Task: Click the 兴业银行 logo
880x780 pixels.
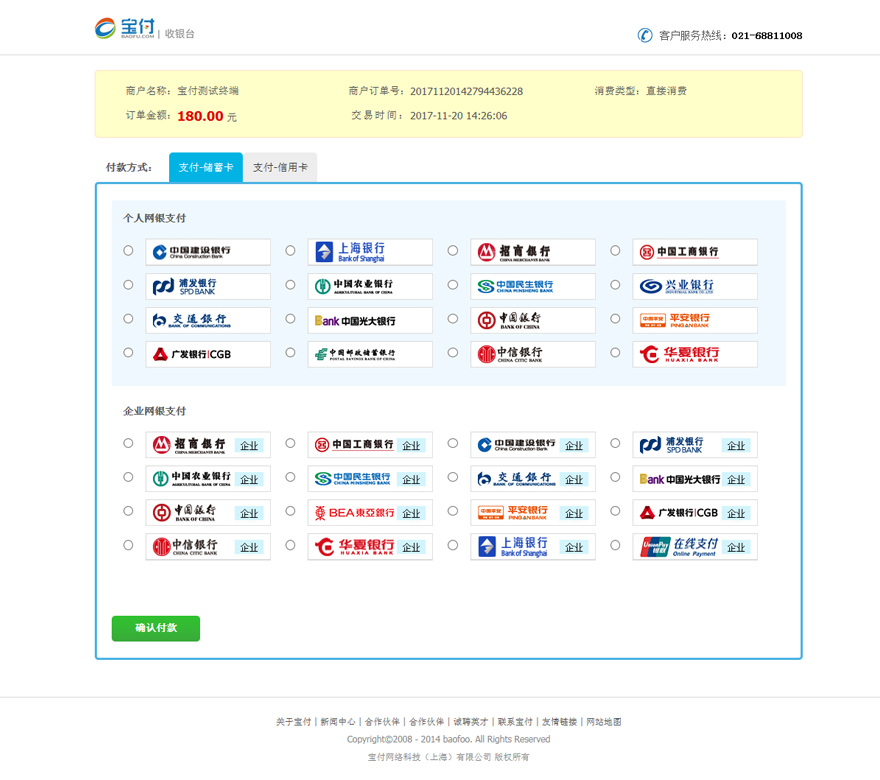Action: pyautogui.click(x=695, y=286)
